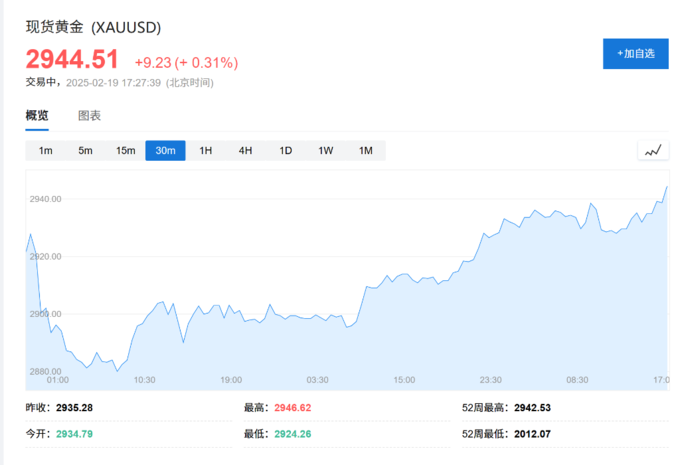The height and width of the screenshot is (465, 680).
Task: Select the 1W timeframe
Action: click(325, 151)
